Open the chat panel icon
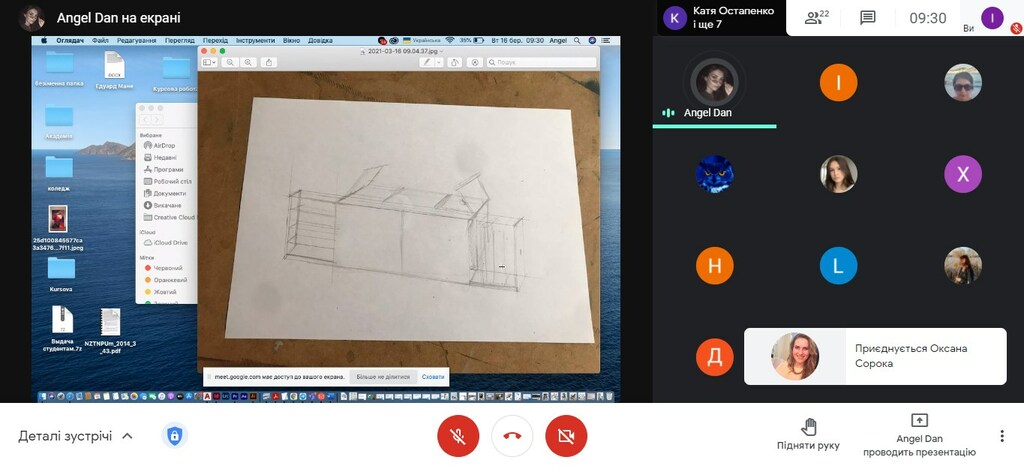 click(867, 18)
